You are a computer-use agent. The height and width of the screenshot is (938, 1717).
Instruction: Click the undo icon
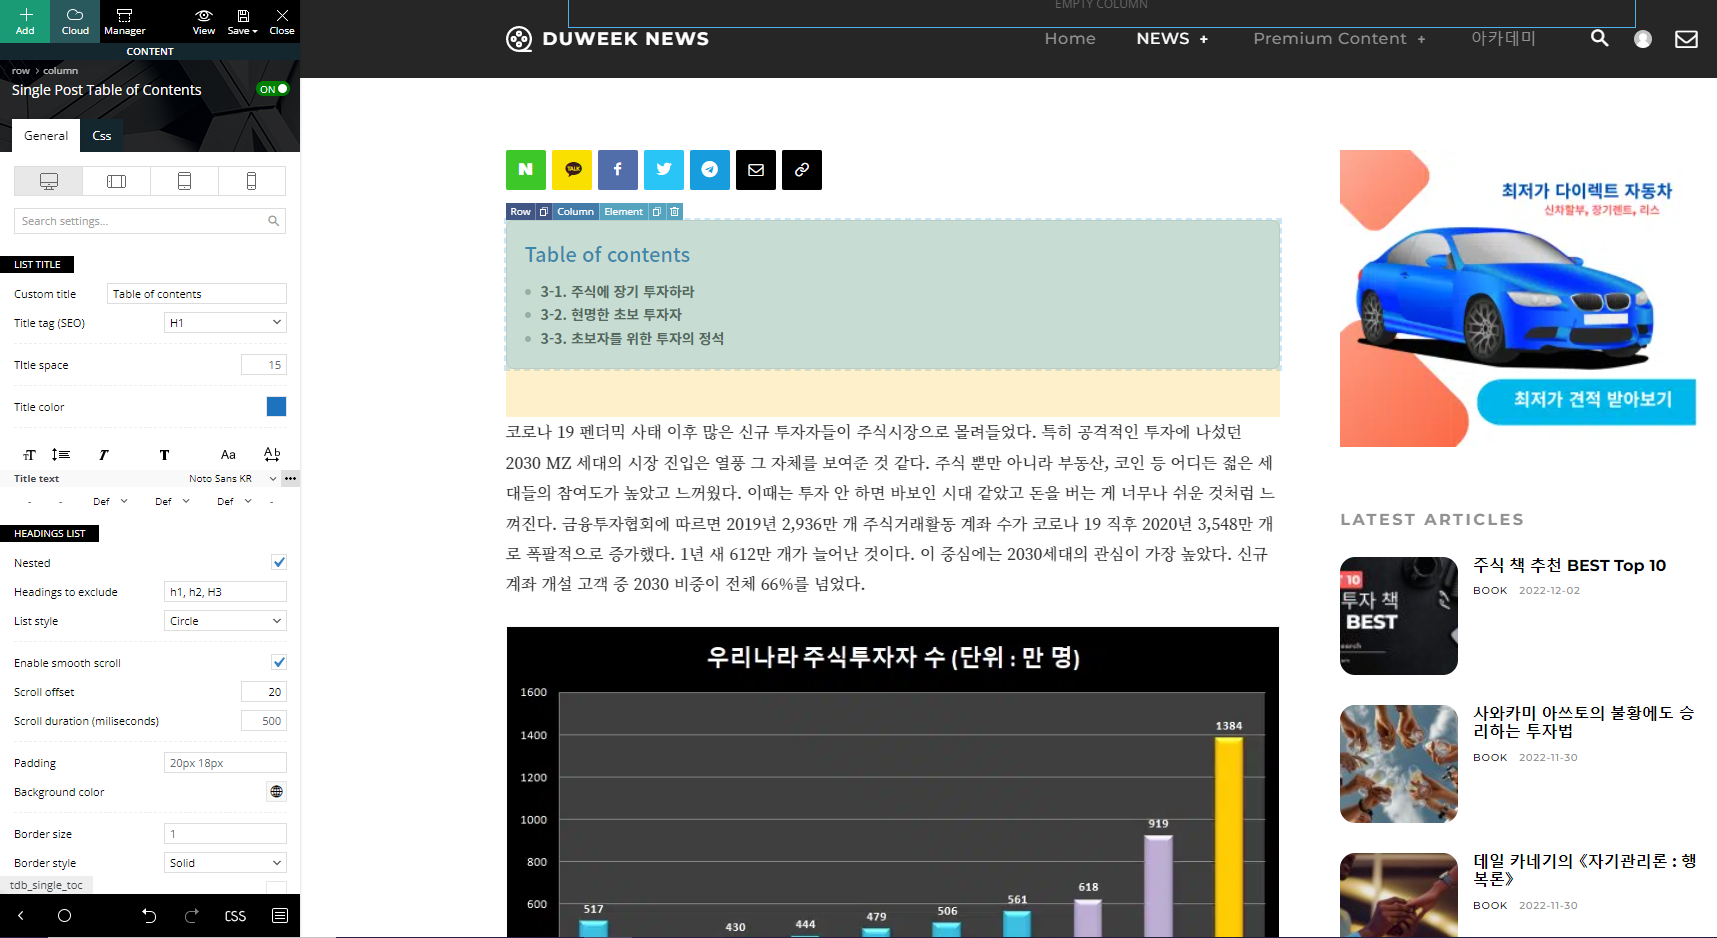tap(149, 916)
